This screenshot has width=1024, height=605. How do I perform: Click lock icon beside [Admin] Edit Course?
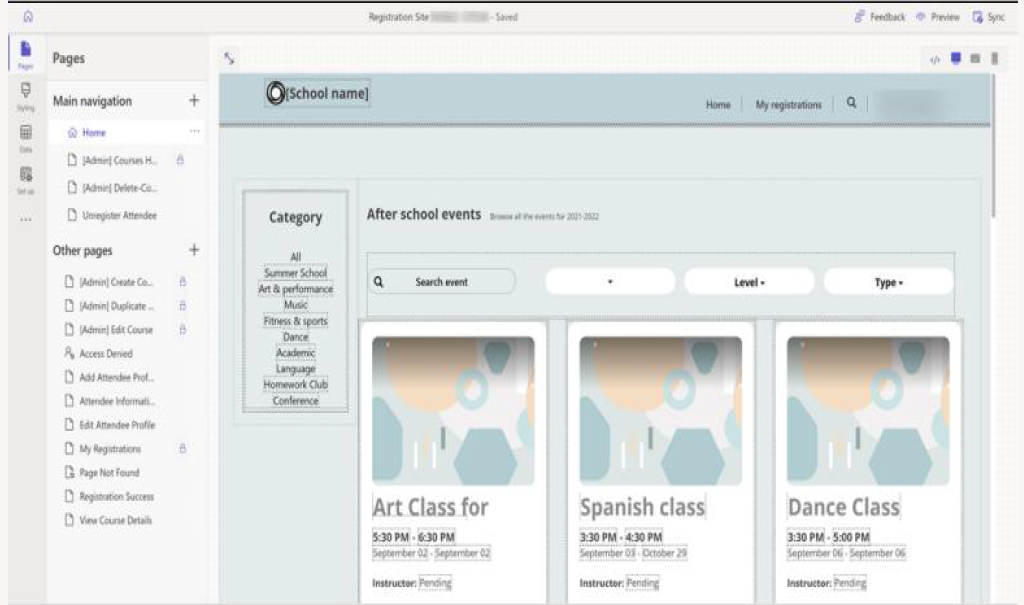pyautogui.click(x=183, y=329)
